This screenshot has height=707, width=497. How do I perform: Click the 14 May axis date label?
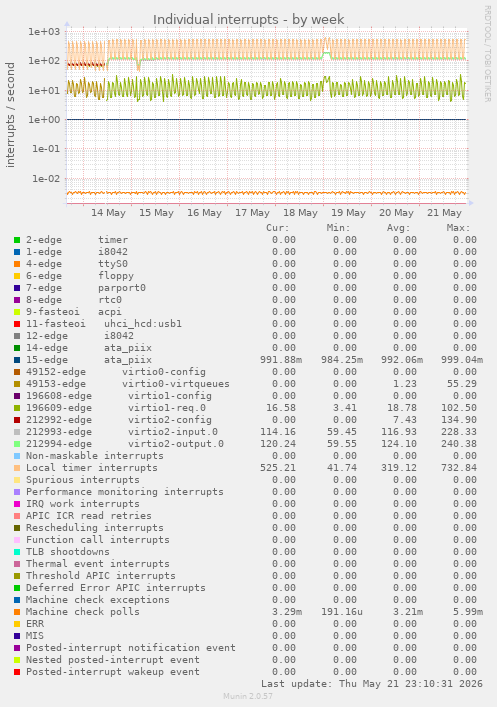[x=108, y=213]
